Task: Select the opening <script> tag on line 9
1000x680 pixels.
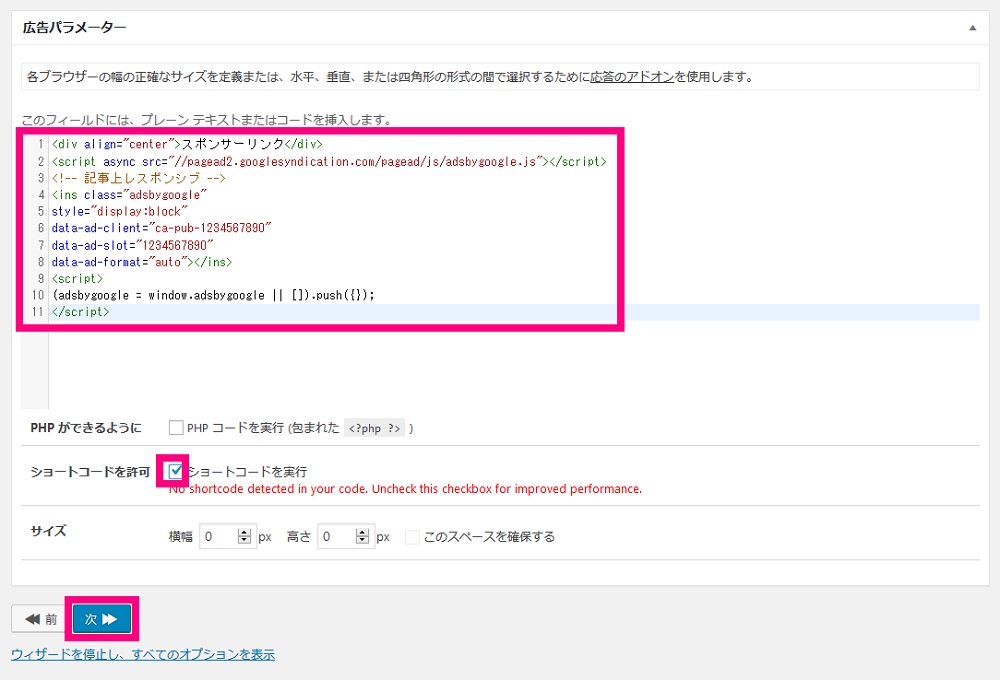Action: pyautogui.click(x=77, y=278)
